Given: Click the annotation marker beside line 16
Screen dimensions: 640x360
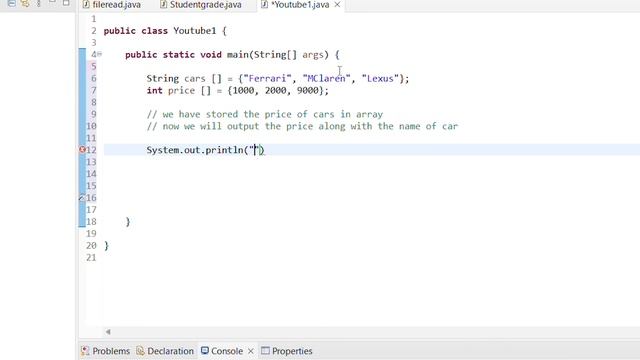Looking at the screenshot, I should (x=82, y=198).
